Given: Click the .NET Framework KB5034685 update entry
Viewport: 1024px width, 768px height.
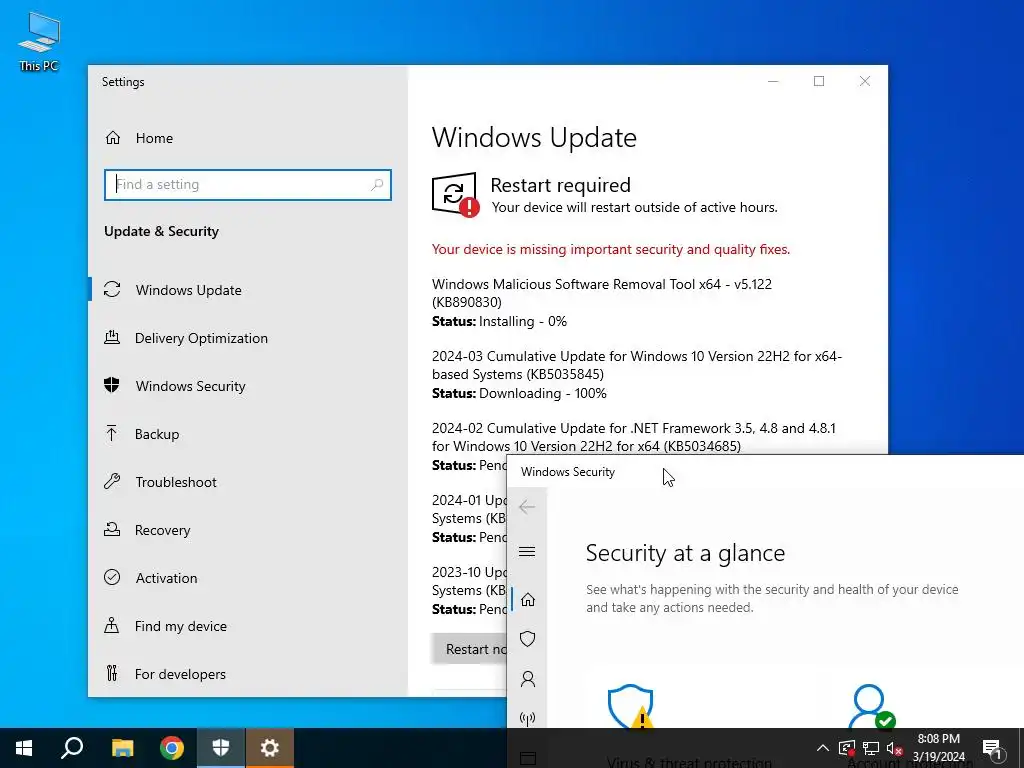Looking at the screenshot, I should coord(633,438).
